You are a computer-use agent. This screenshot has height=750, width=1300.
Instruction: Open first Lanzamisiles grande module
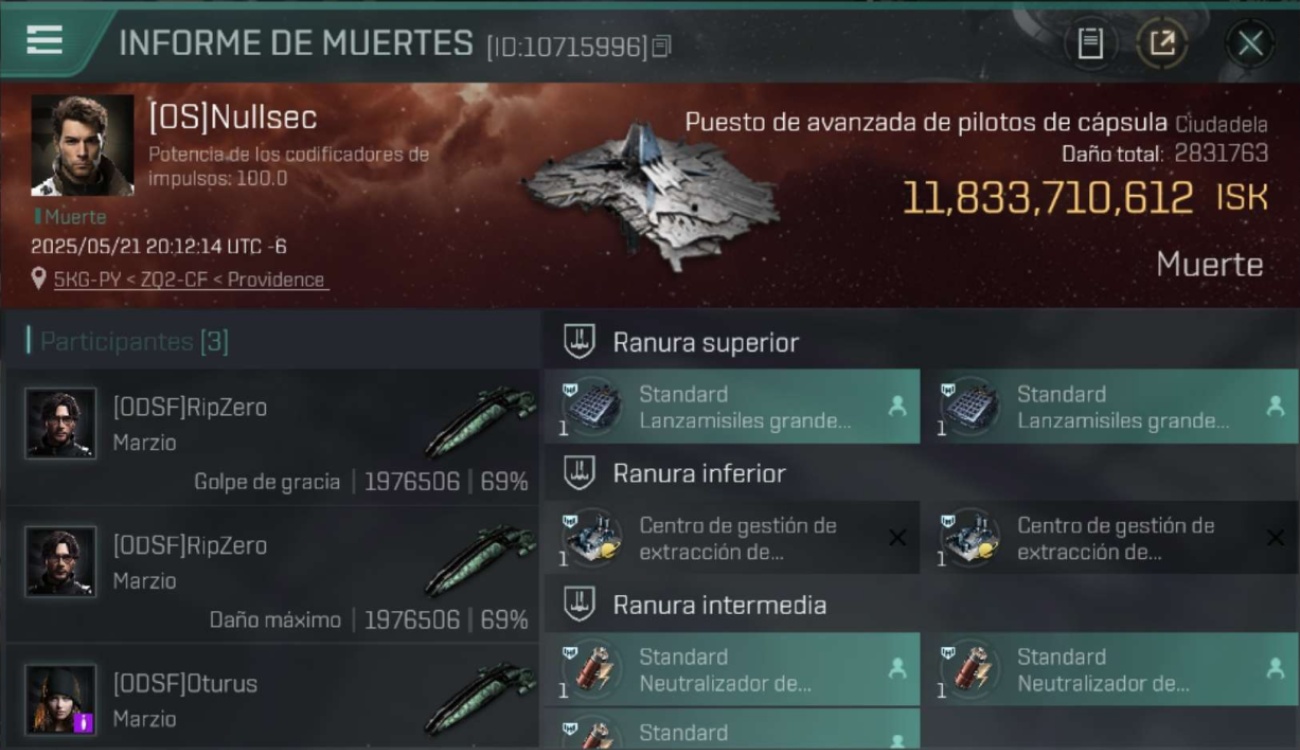(732, 407)
